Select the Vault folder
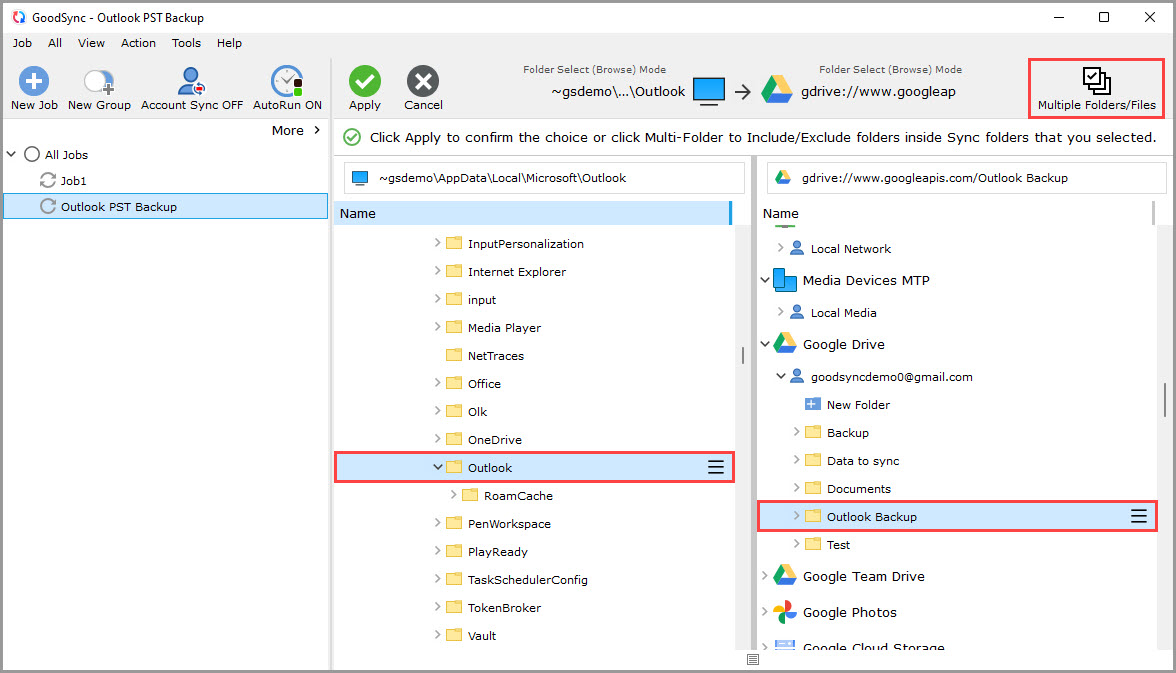Viewport: 1176px width, 673px height. coord(482,635)
